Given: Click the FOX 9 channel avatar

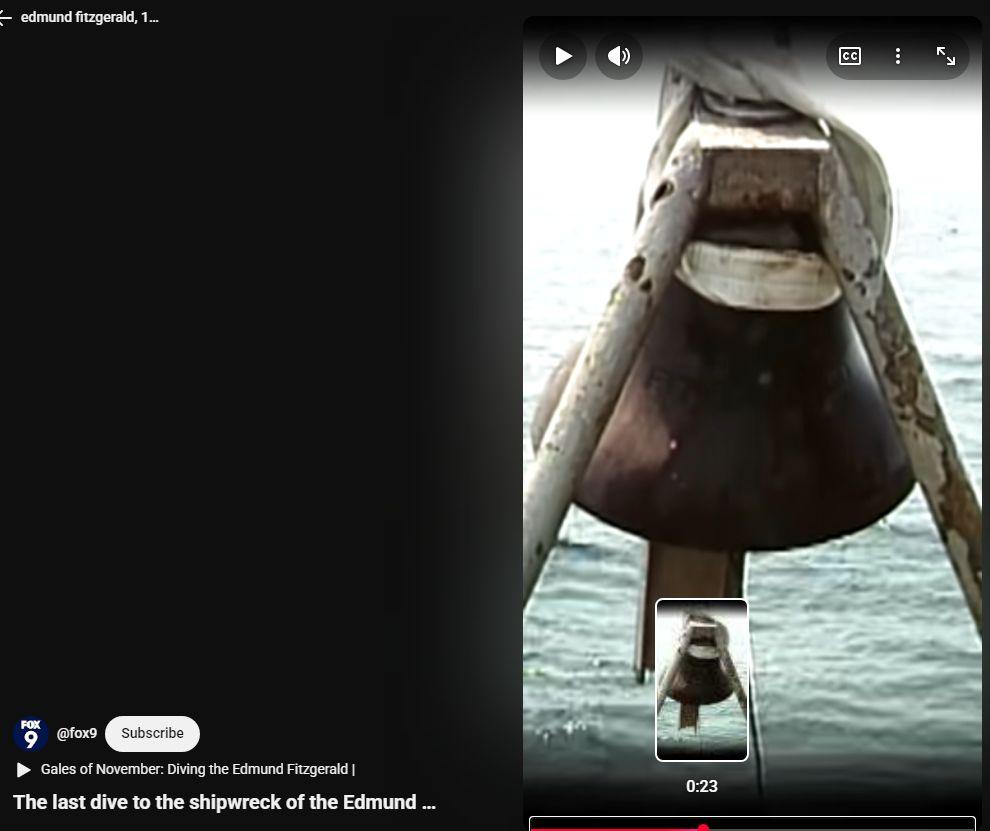Looking at the screenshot, I should coord(31,734).
